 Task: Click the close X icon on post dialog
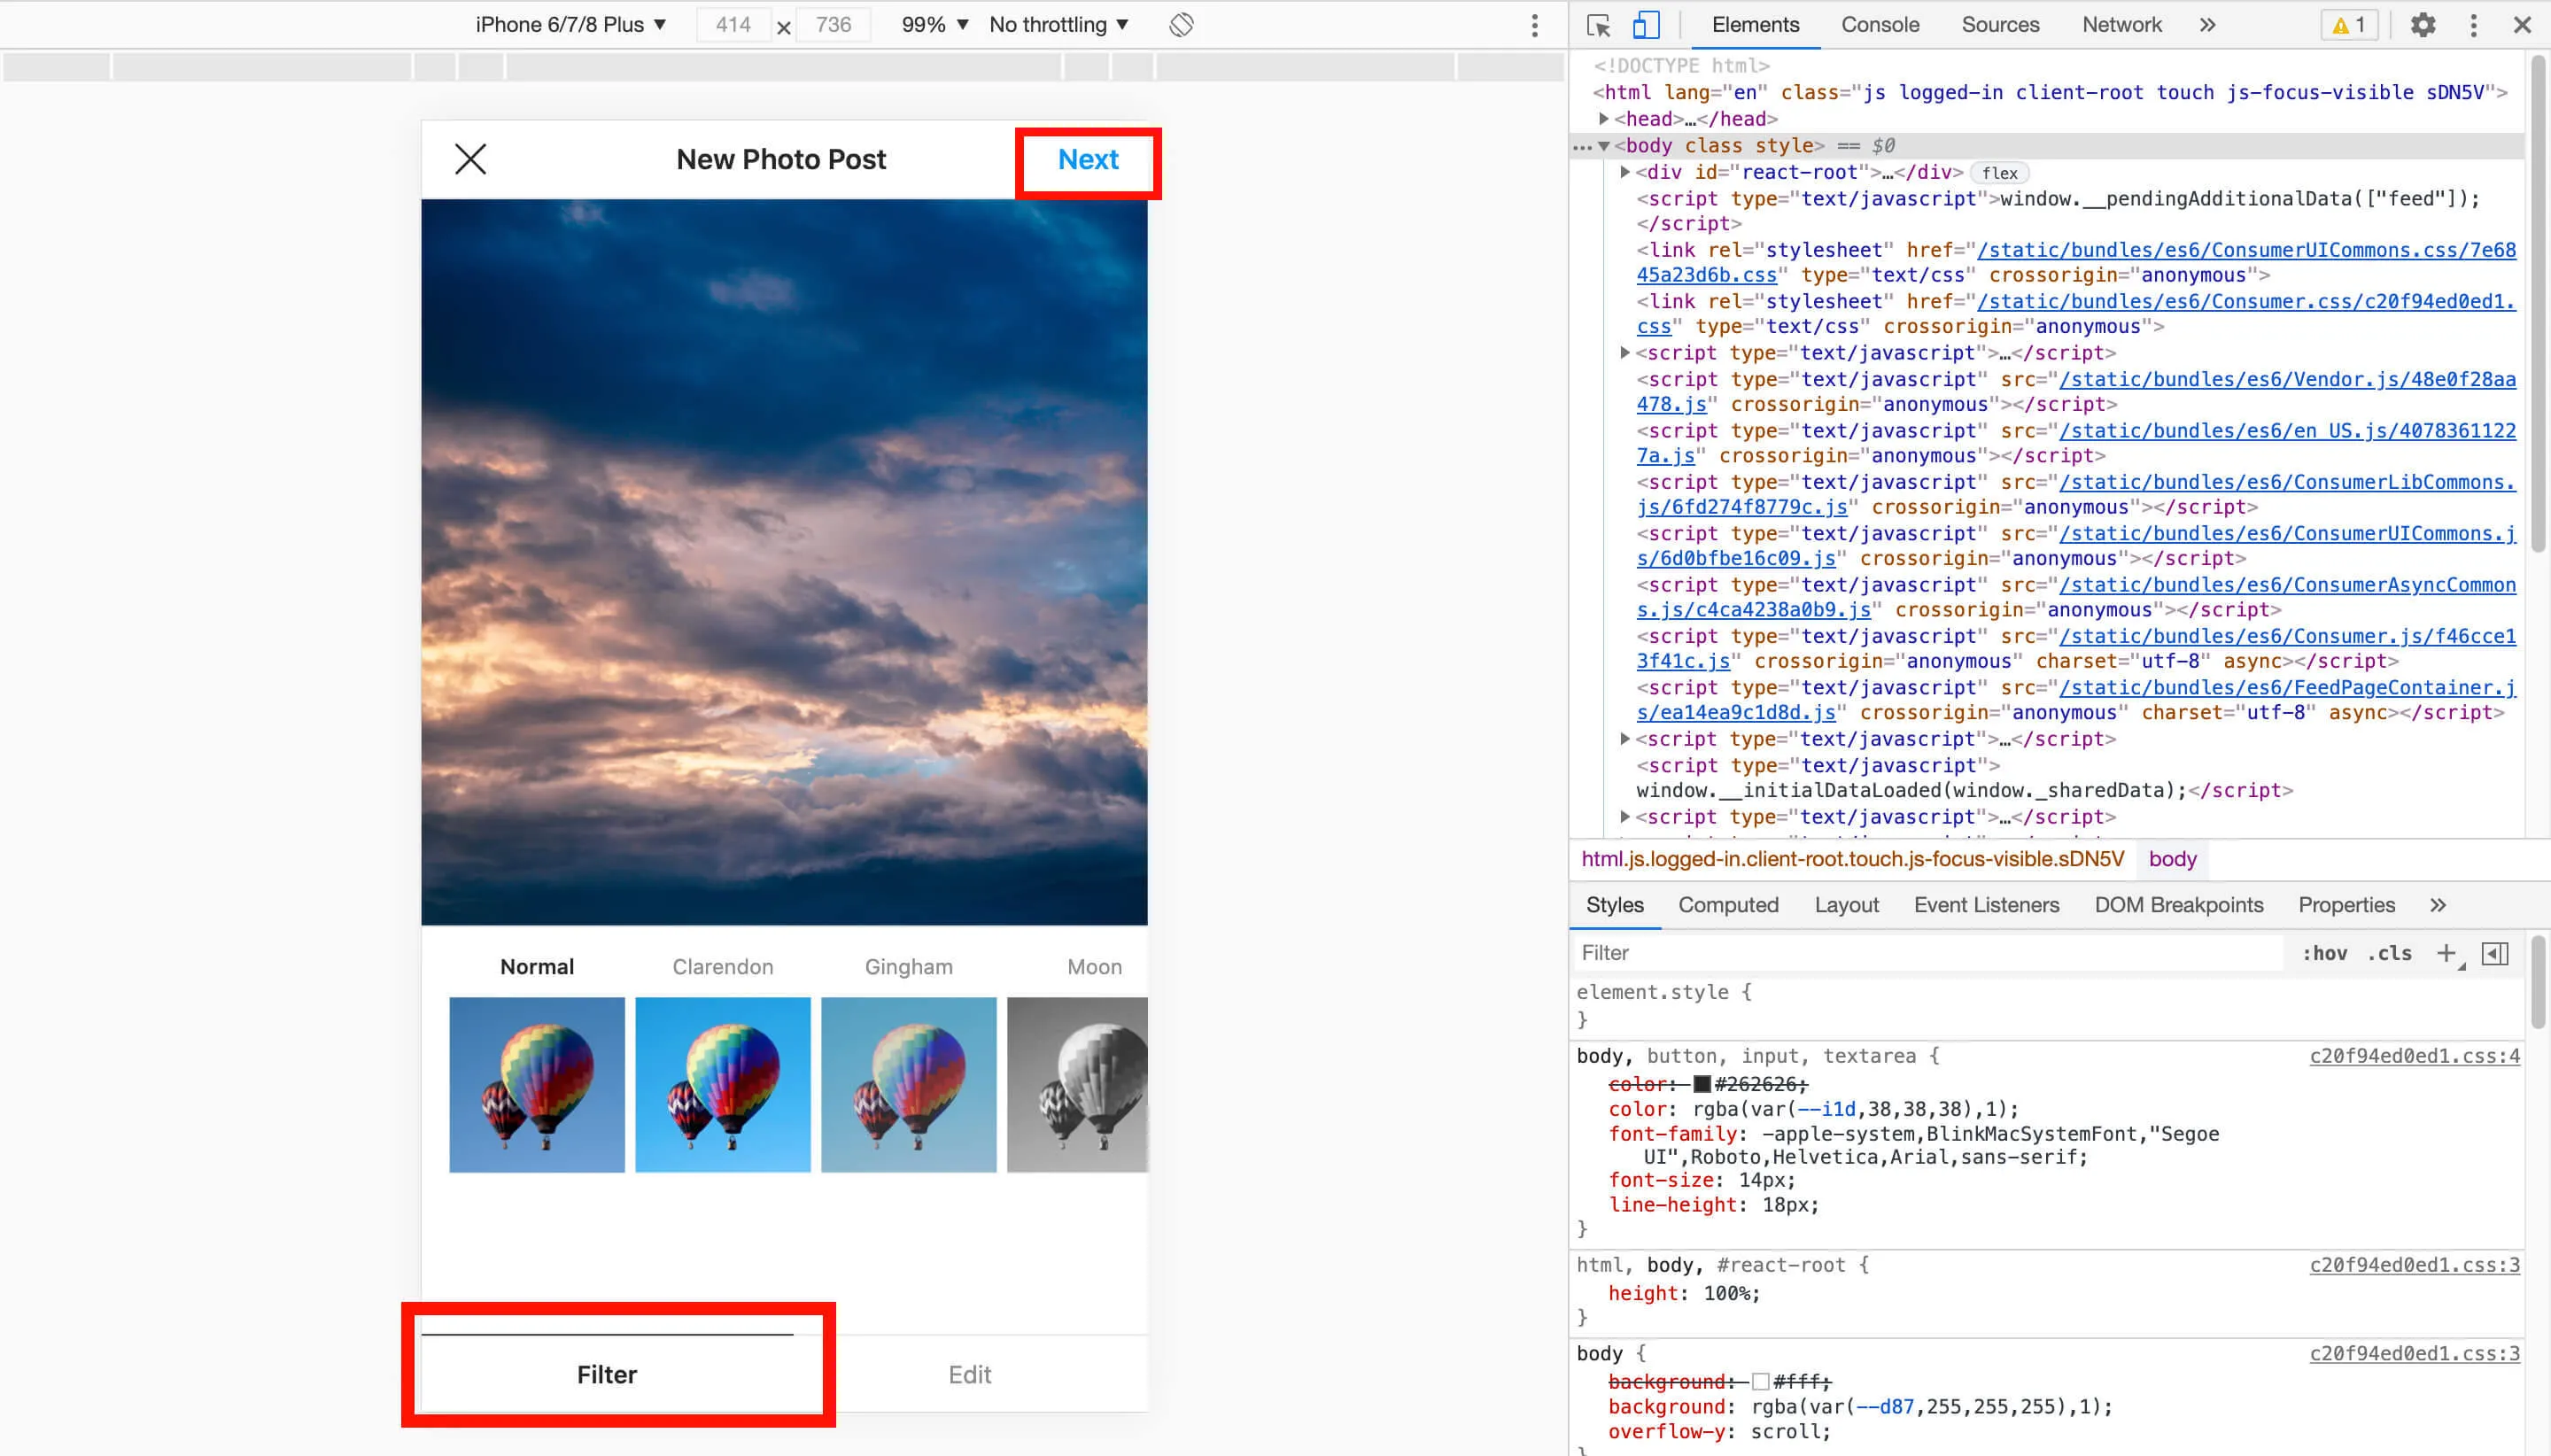(471, 159)
